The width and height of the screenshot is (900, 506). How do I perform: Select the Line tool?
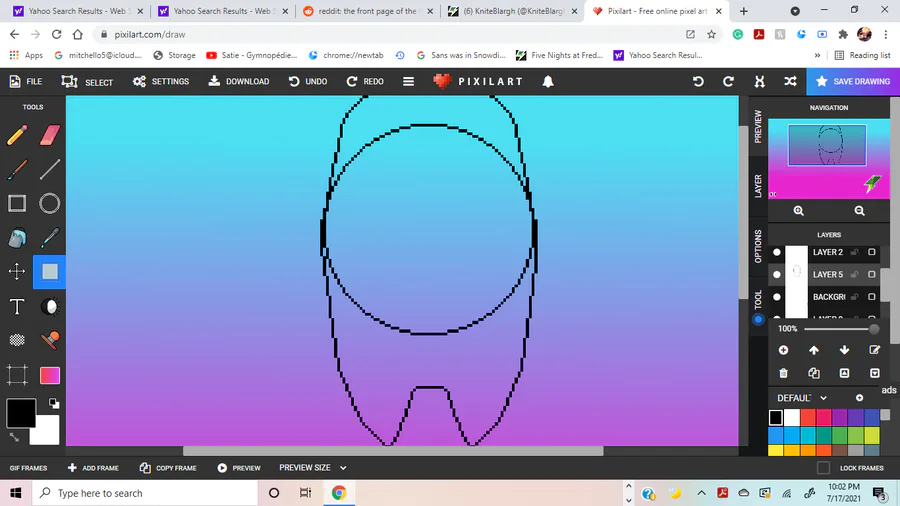(x=50, y=169)
